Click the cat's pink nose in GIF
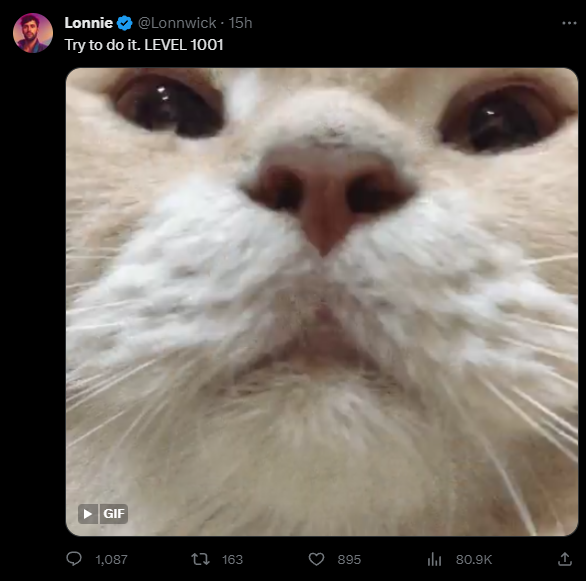This screenshot has width=586, height=581. (x=327, y=194)
